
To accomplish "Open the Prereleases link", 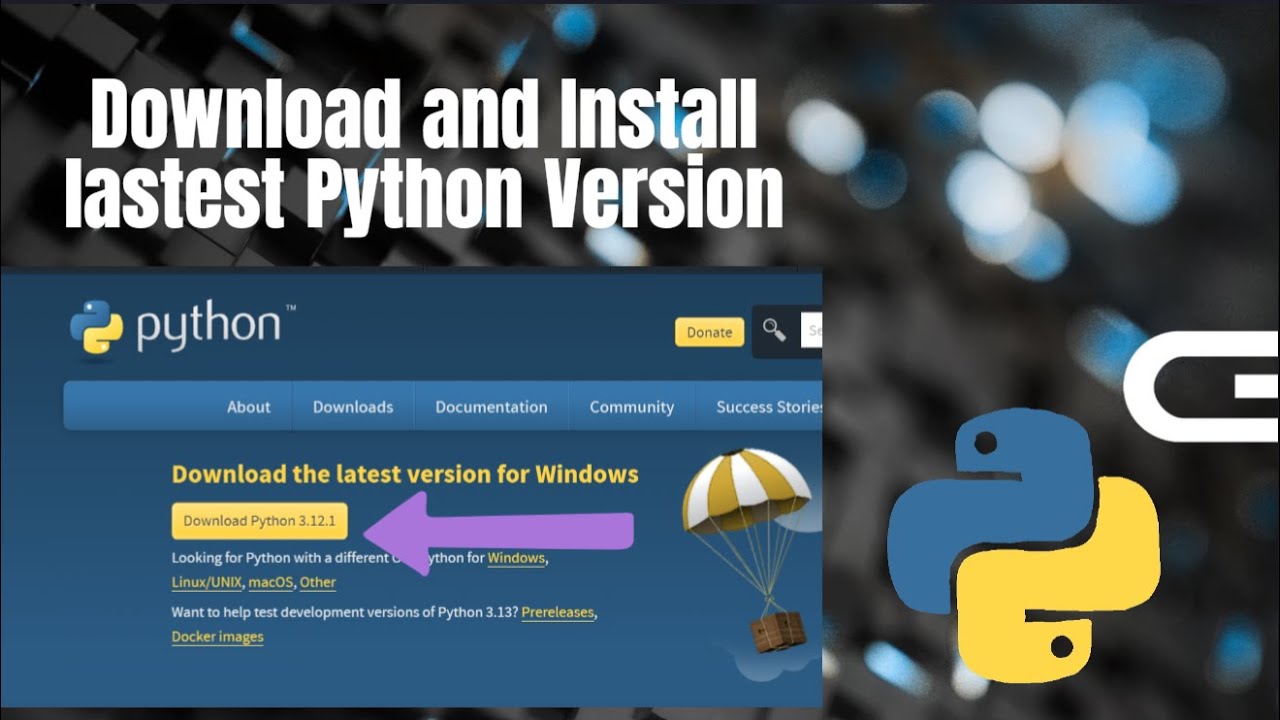I will coord(558,612).
